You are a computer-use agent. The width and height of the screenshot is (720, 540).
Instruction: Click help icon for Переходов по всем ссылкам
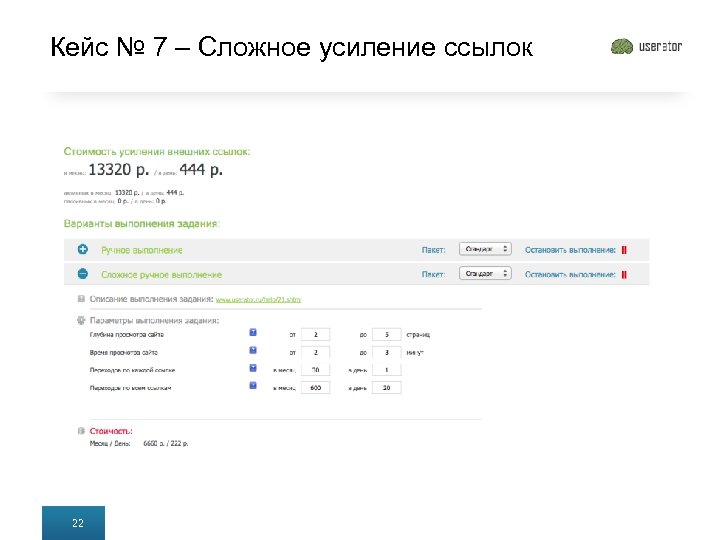click(x=253, y=386)
